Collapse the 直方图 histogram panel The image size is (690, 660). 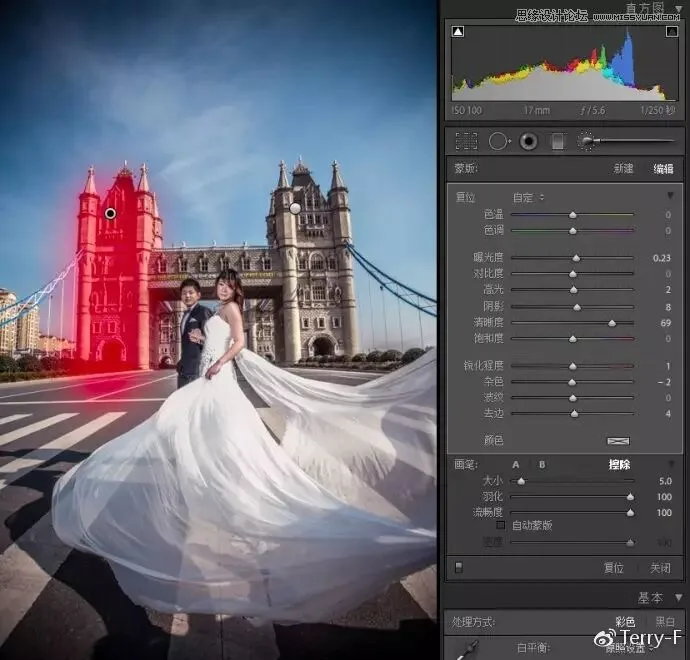coord(678,8)
